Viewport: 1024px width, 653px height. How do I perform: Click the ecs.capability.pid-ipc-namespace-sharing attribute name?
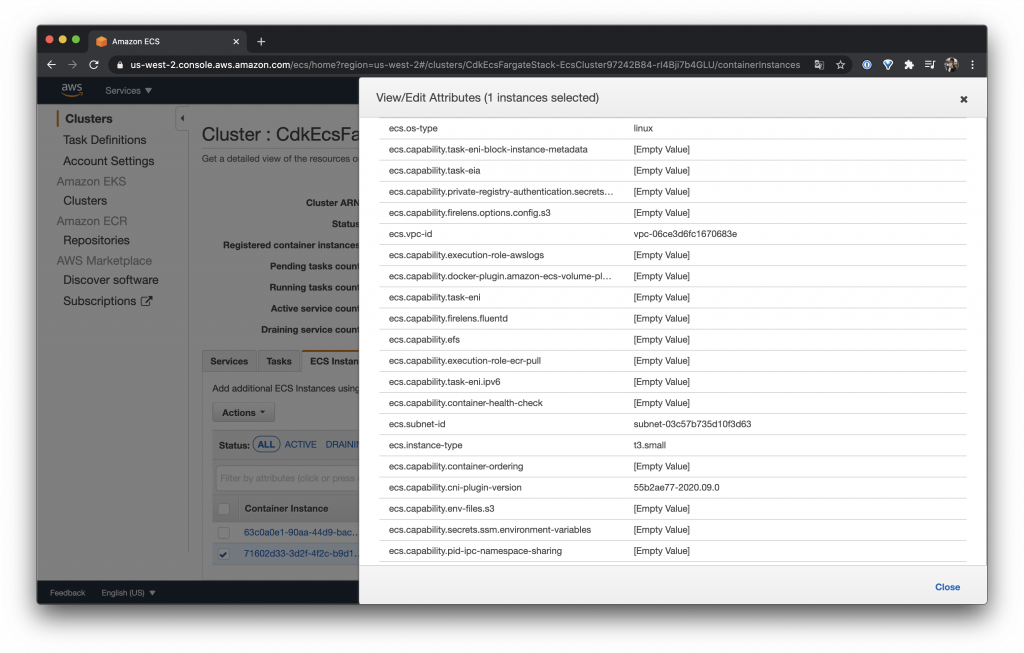[x=475, y=551]
